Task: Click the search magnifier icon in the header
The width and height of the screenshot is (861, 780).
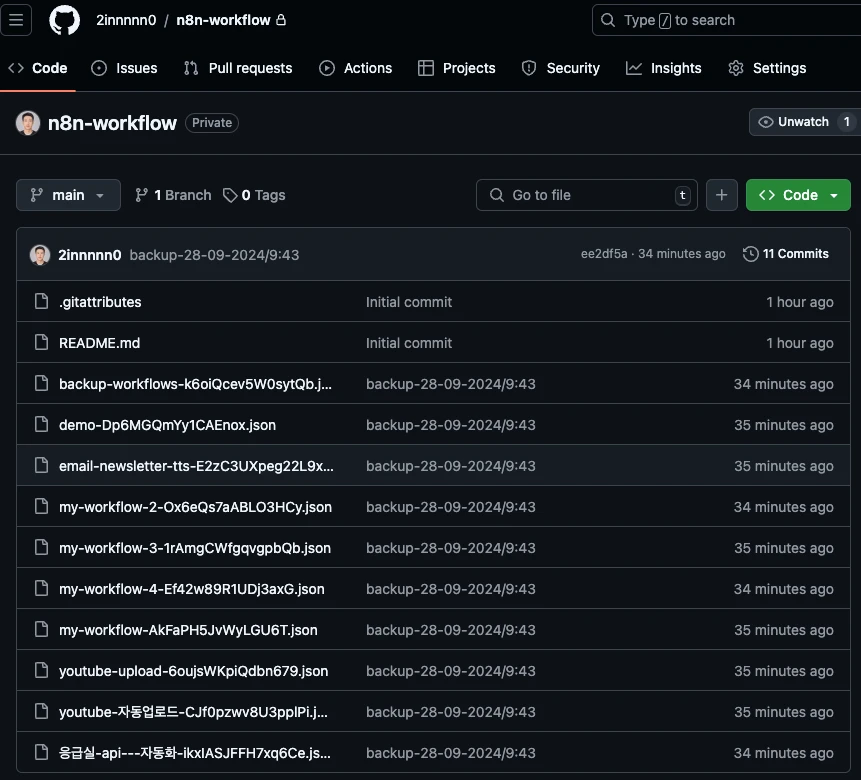Action: click(608, 20)
